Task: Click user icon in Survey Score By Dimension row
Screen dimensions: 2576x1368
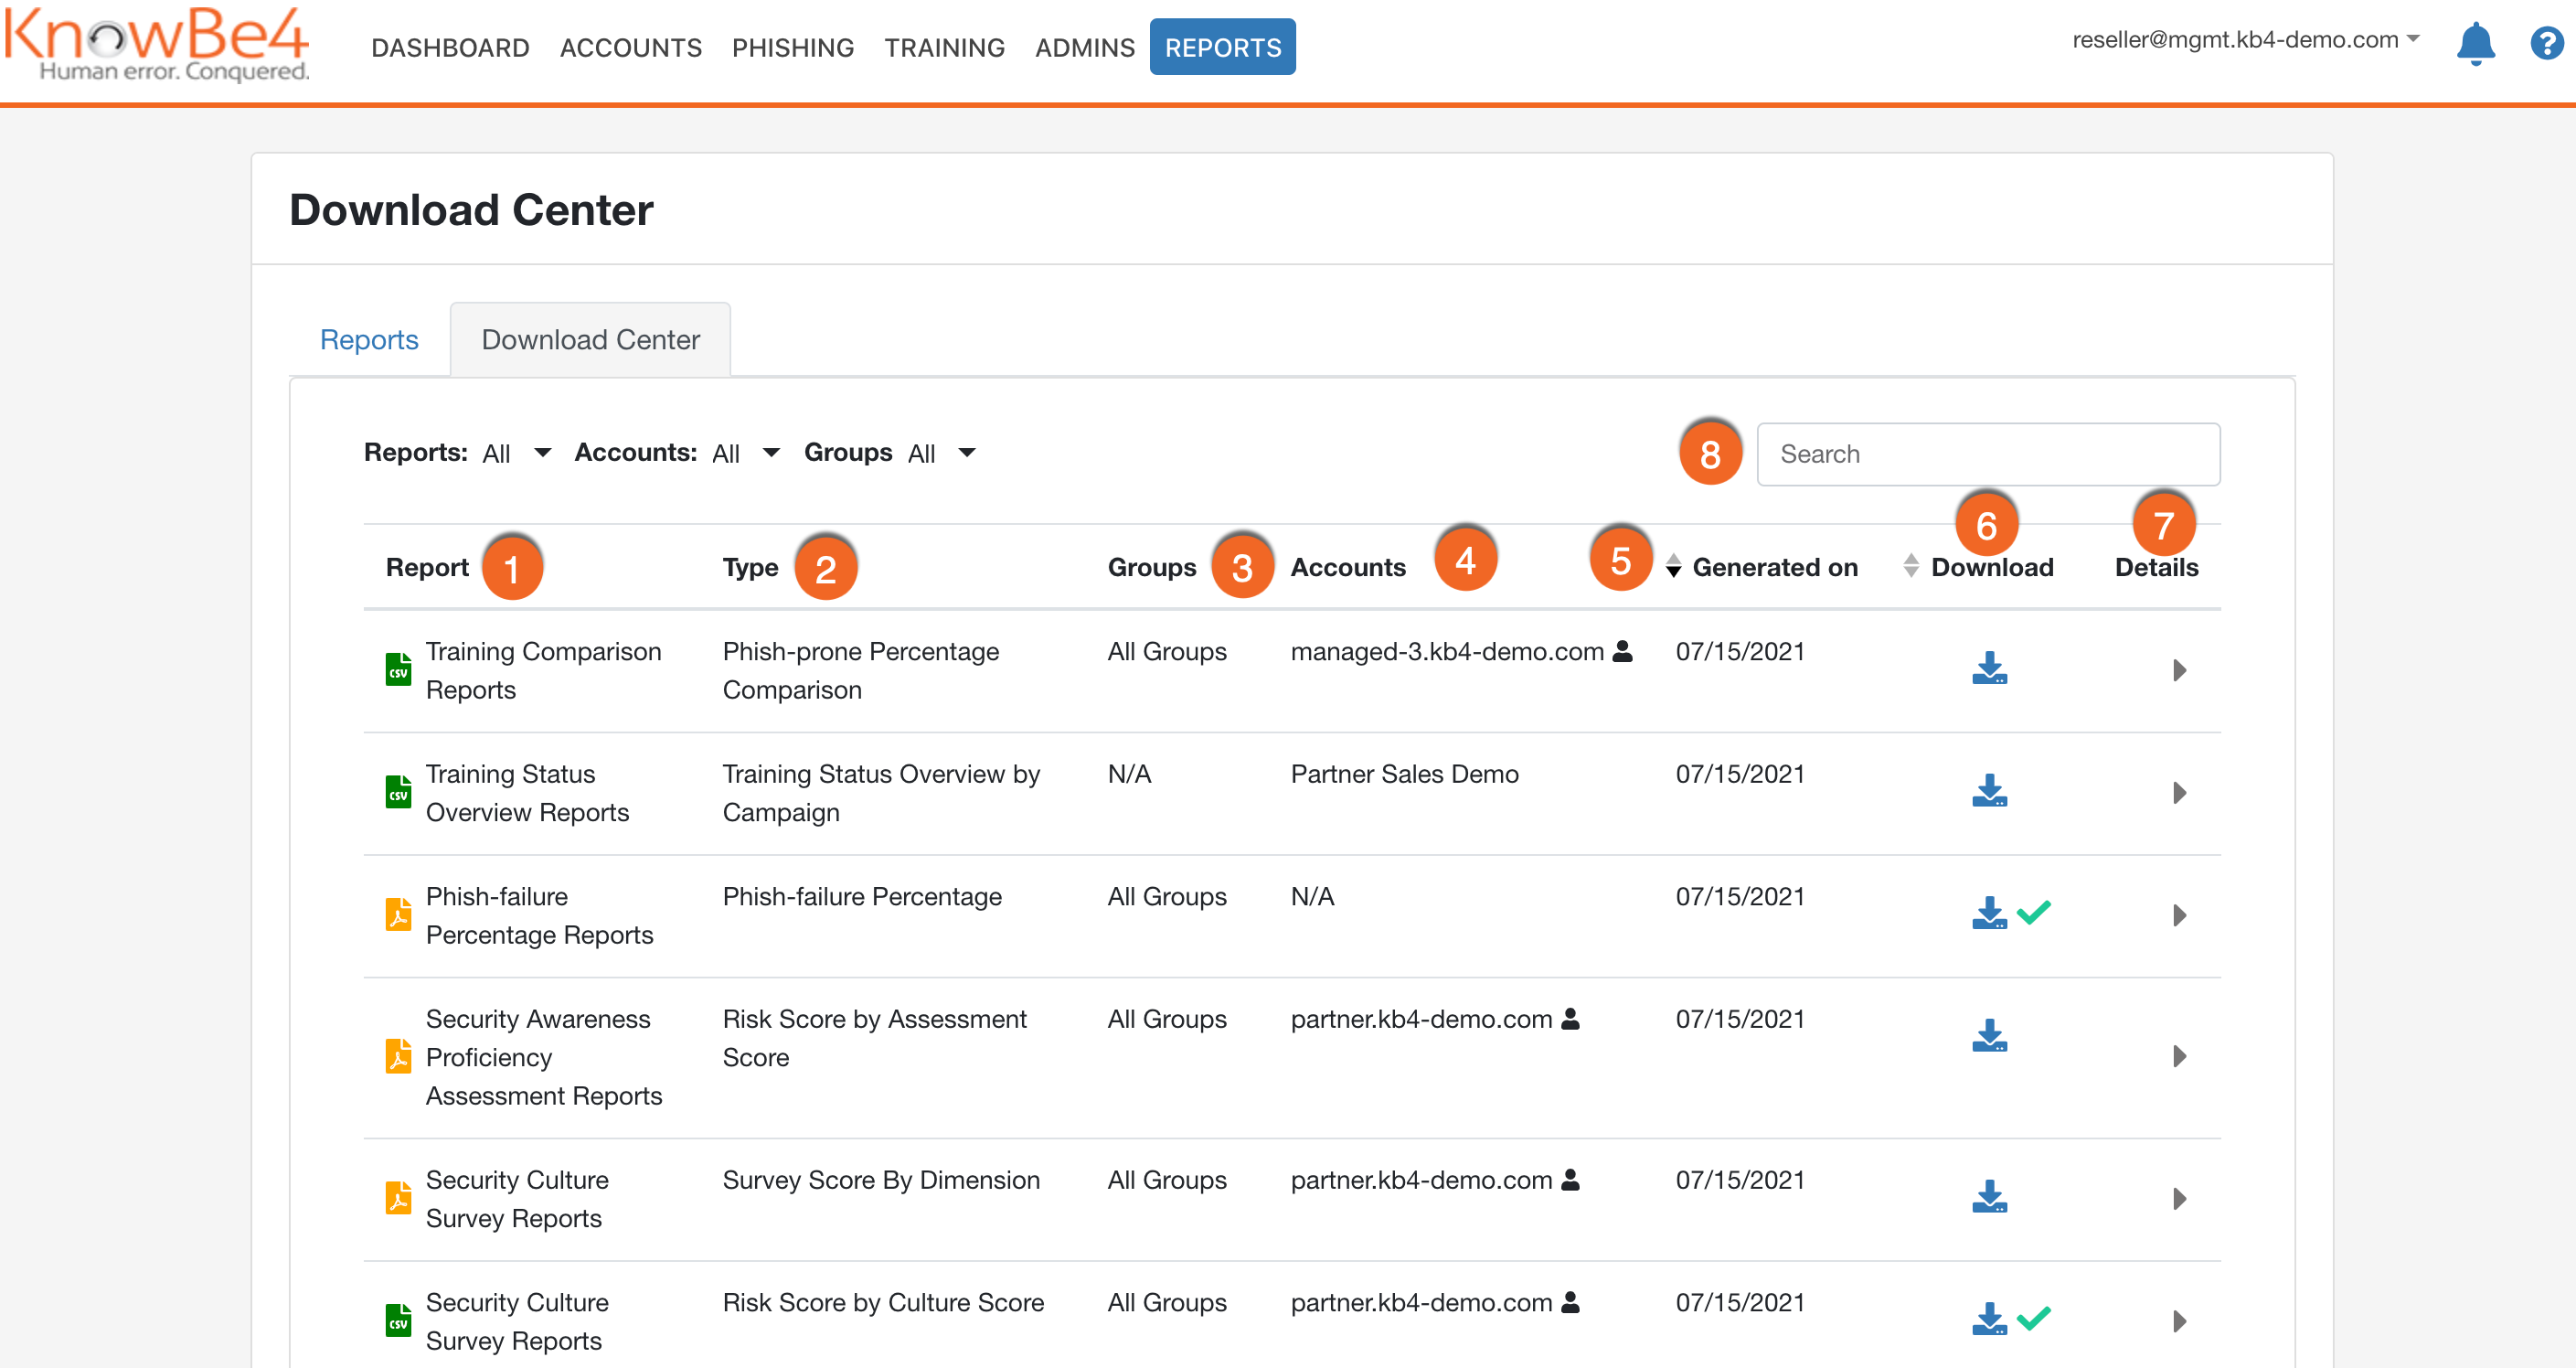Action: (1571, 1180)
